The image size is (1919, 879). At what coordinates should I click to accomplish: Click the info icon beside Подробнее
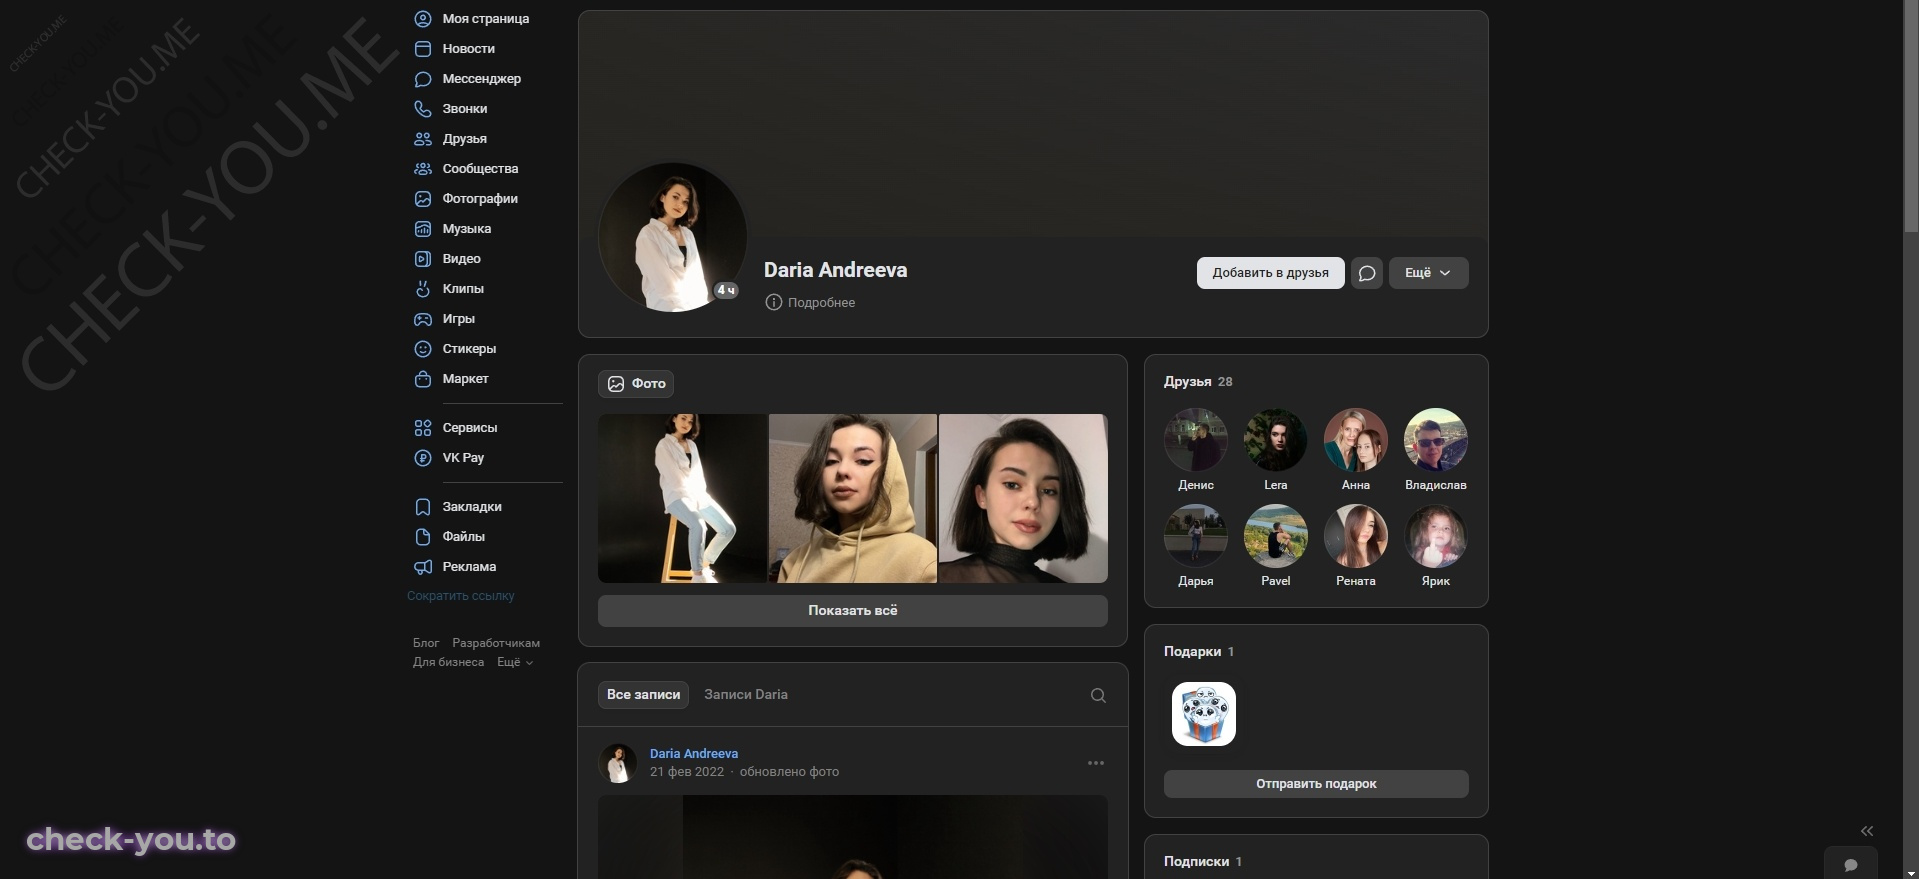[773, 302]
